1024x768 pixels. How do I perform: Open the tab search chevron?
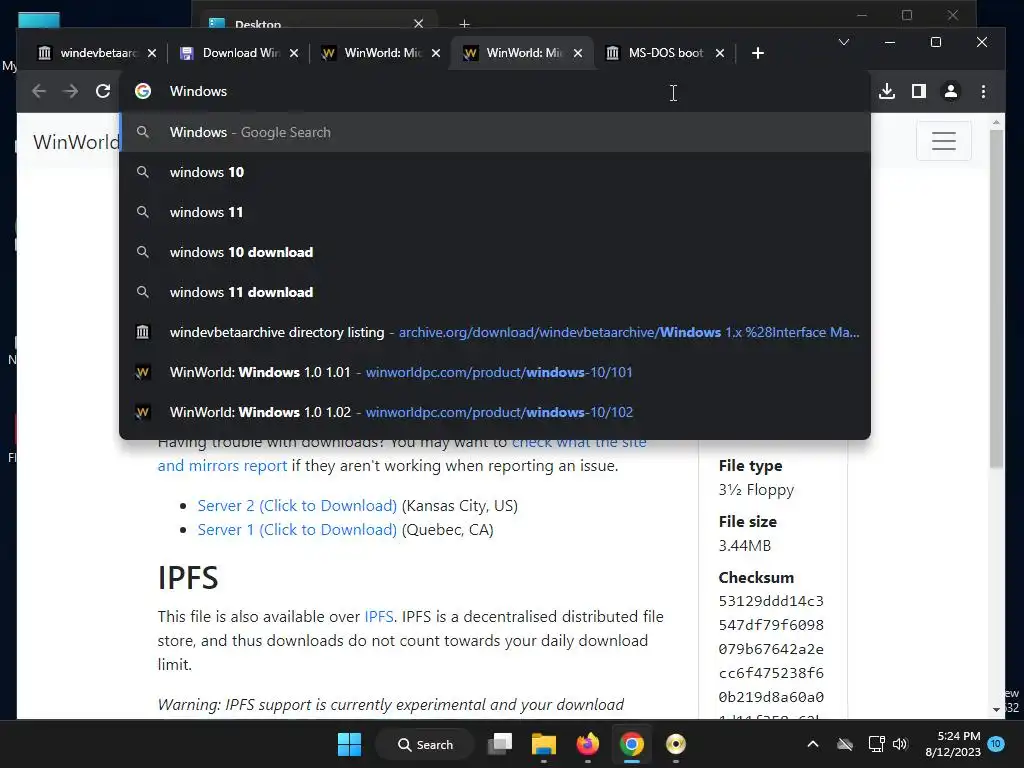844,42
